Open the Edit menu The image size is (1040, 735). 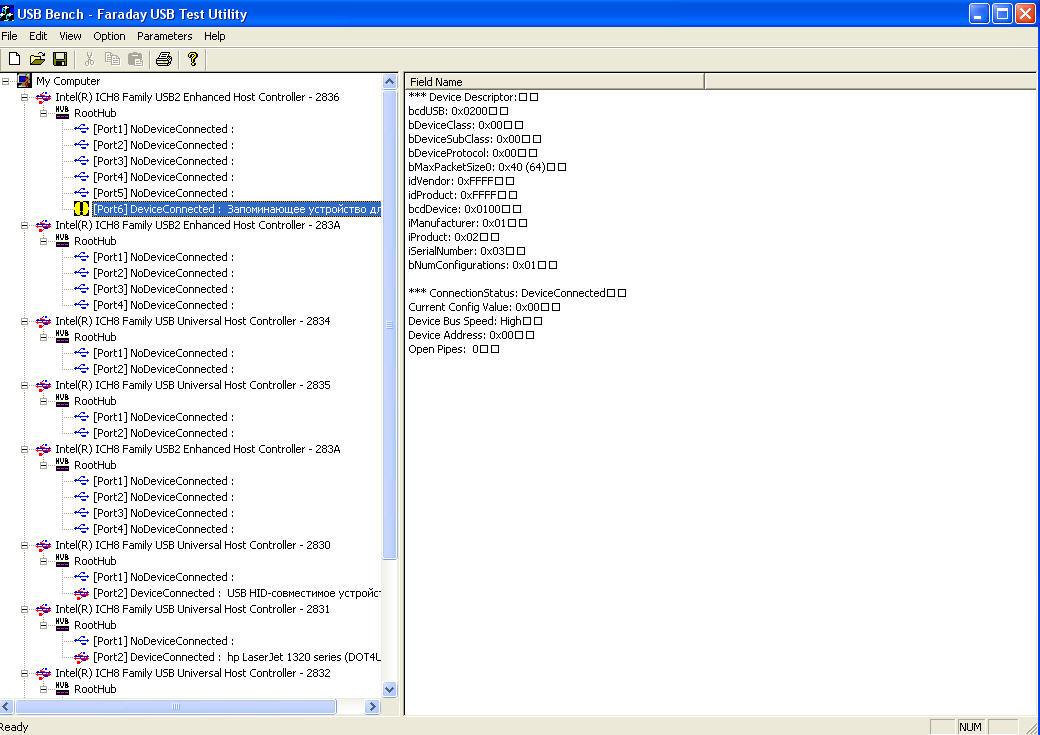pos(38,36)
